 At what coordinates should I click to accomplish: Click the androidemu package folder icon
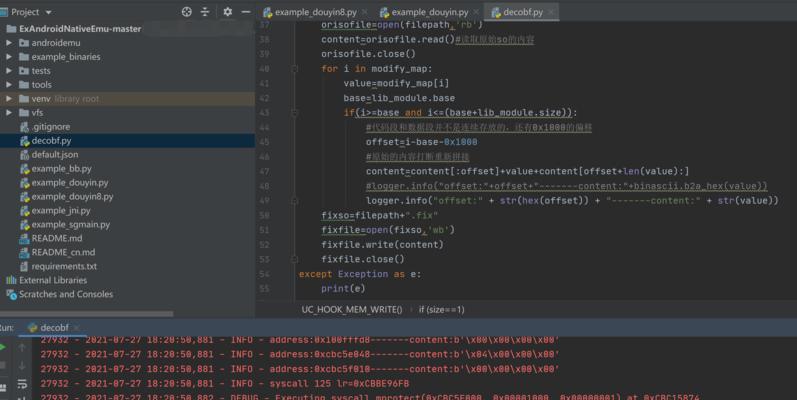tap(24, 43)
